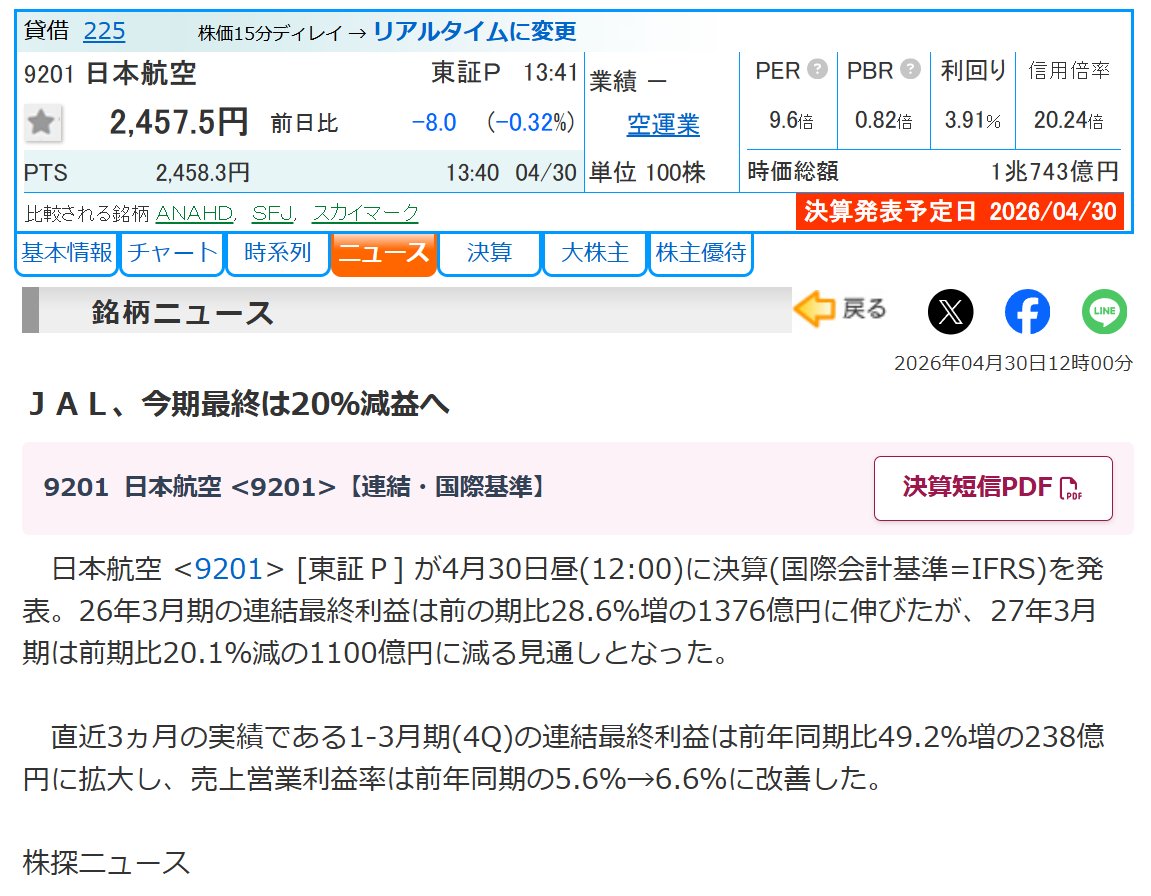
Task: Share the article on X
Action: (951, 312)
